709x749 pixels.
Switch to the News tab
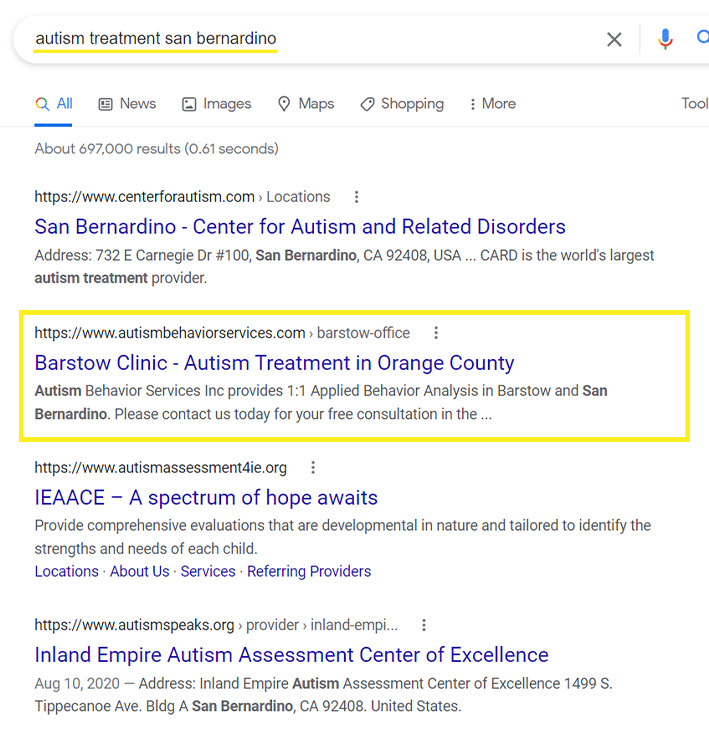[127, 104]
